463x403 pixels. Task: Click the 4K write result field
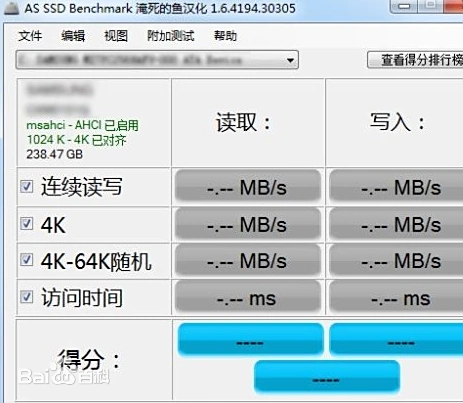click(396, 224)
